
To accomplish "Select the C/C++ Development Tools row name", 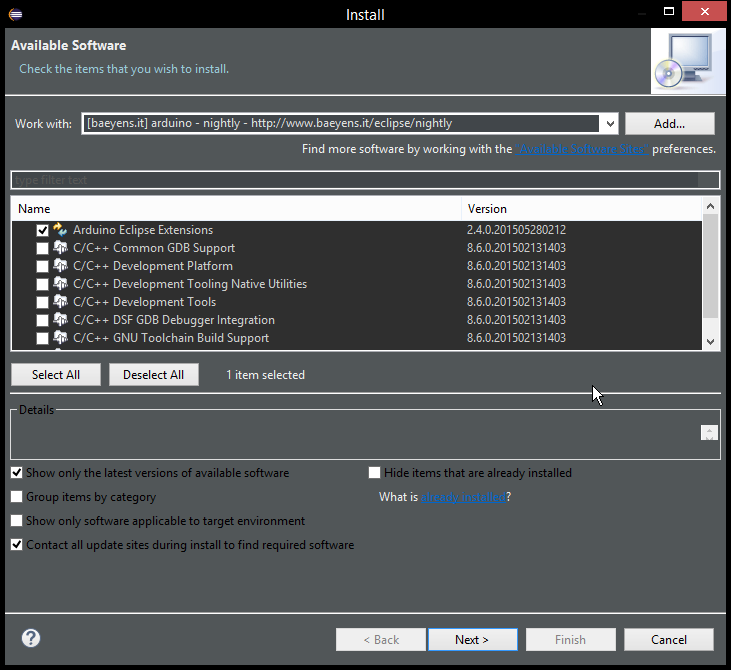I will tap(145, 302).
